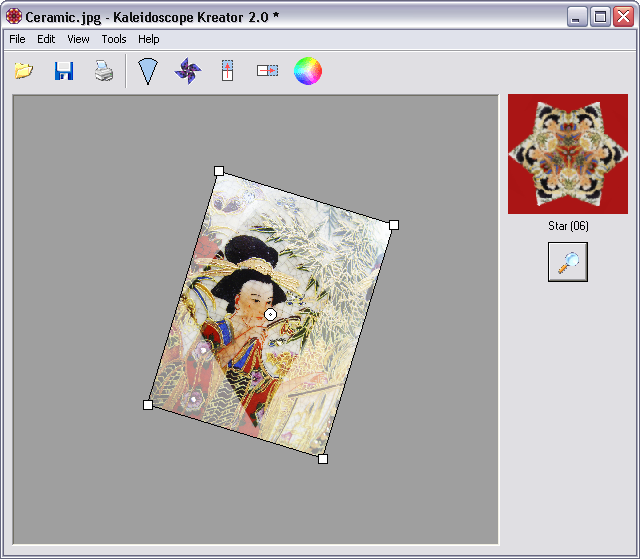The width and height of the screenshot is (640, 559).
Task: Minimize the Kaleidoscope Kreator window
Action: (x=577, y=17)
